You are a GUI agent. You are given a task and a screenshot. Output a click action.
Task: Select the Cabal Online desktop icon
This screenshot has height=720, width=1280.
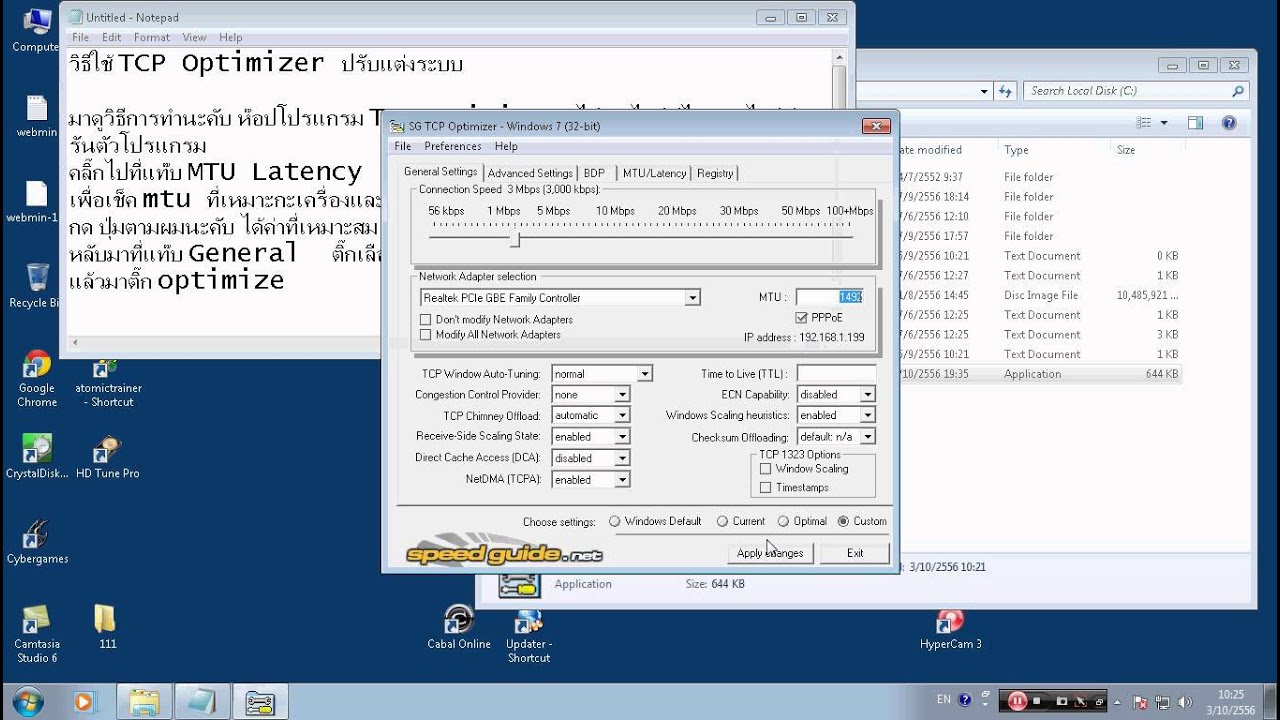[x=459, y=627]
